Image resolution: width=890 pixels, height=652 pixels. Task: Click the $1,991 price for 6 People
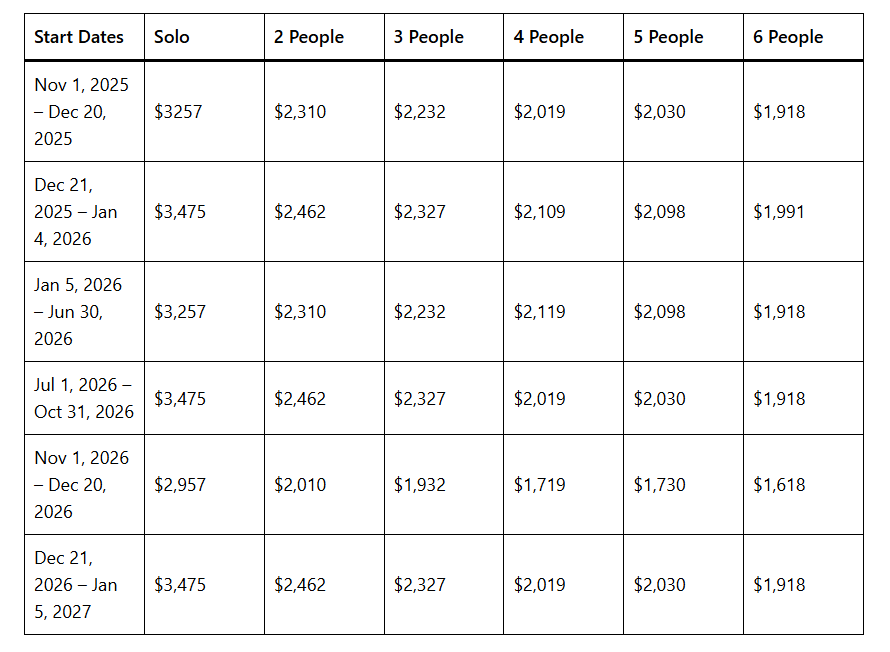[779, 212]
